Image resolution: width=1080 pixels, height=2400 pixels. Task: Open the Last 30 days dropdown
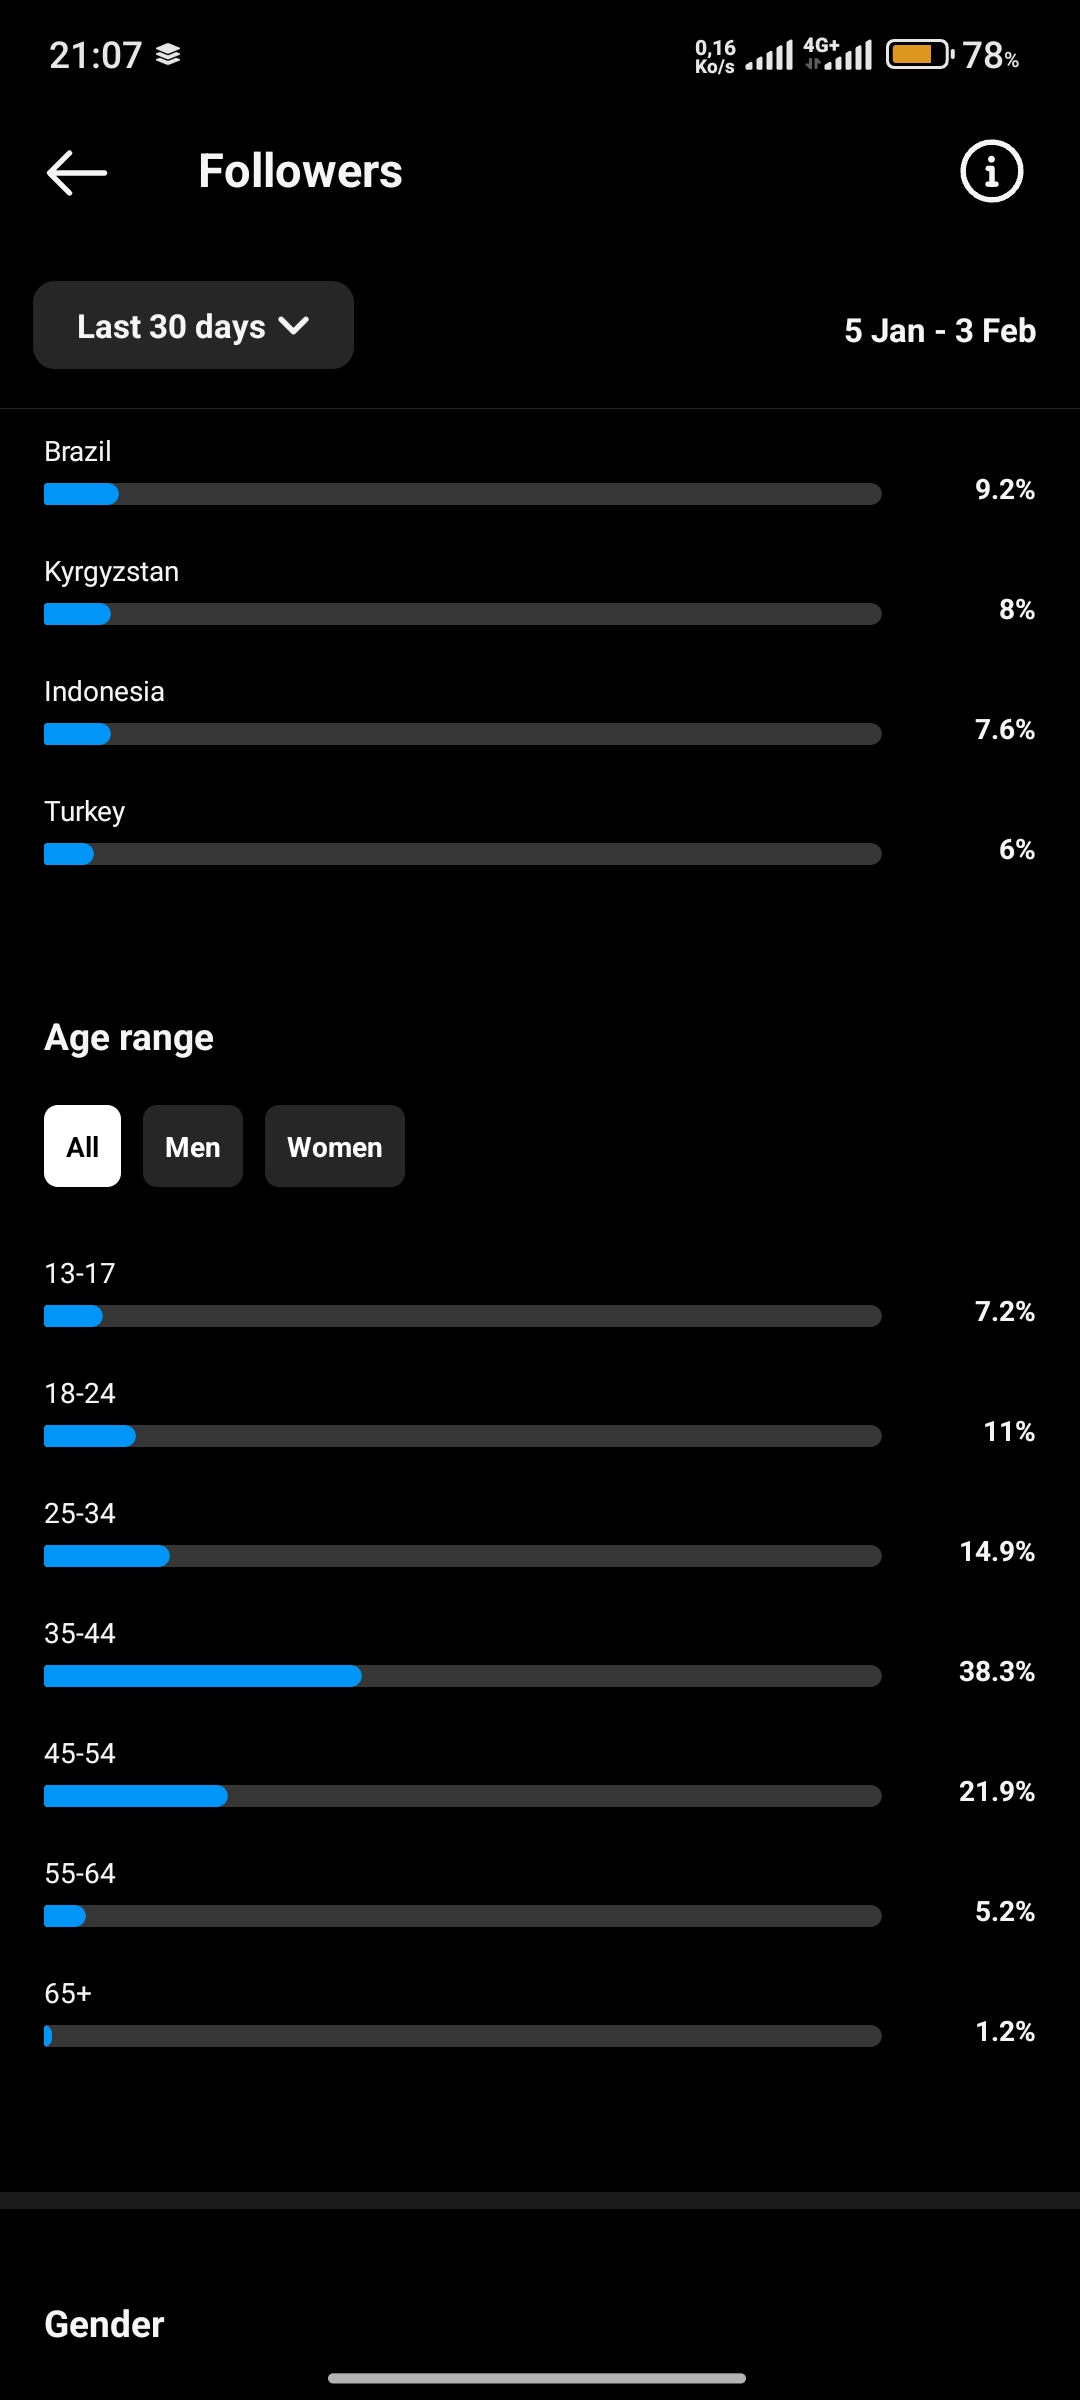[x=193, y=325]
